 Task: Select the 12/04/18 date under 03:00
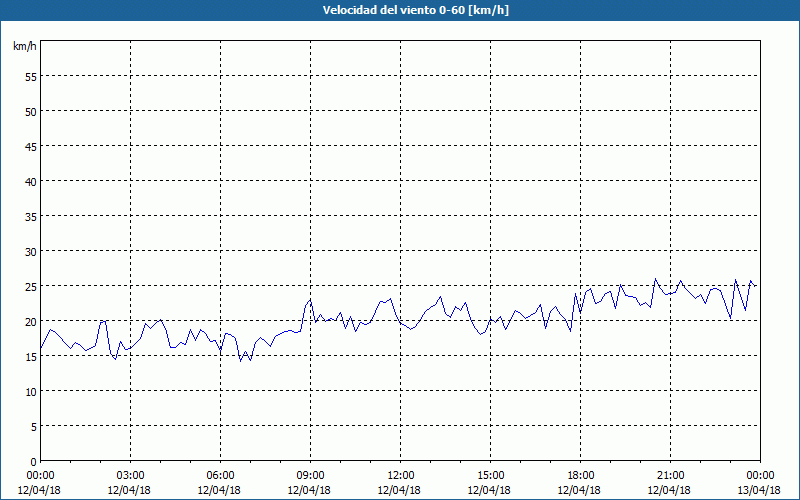coord(129,490)
